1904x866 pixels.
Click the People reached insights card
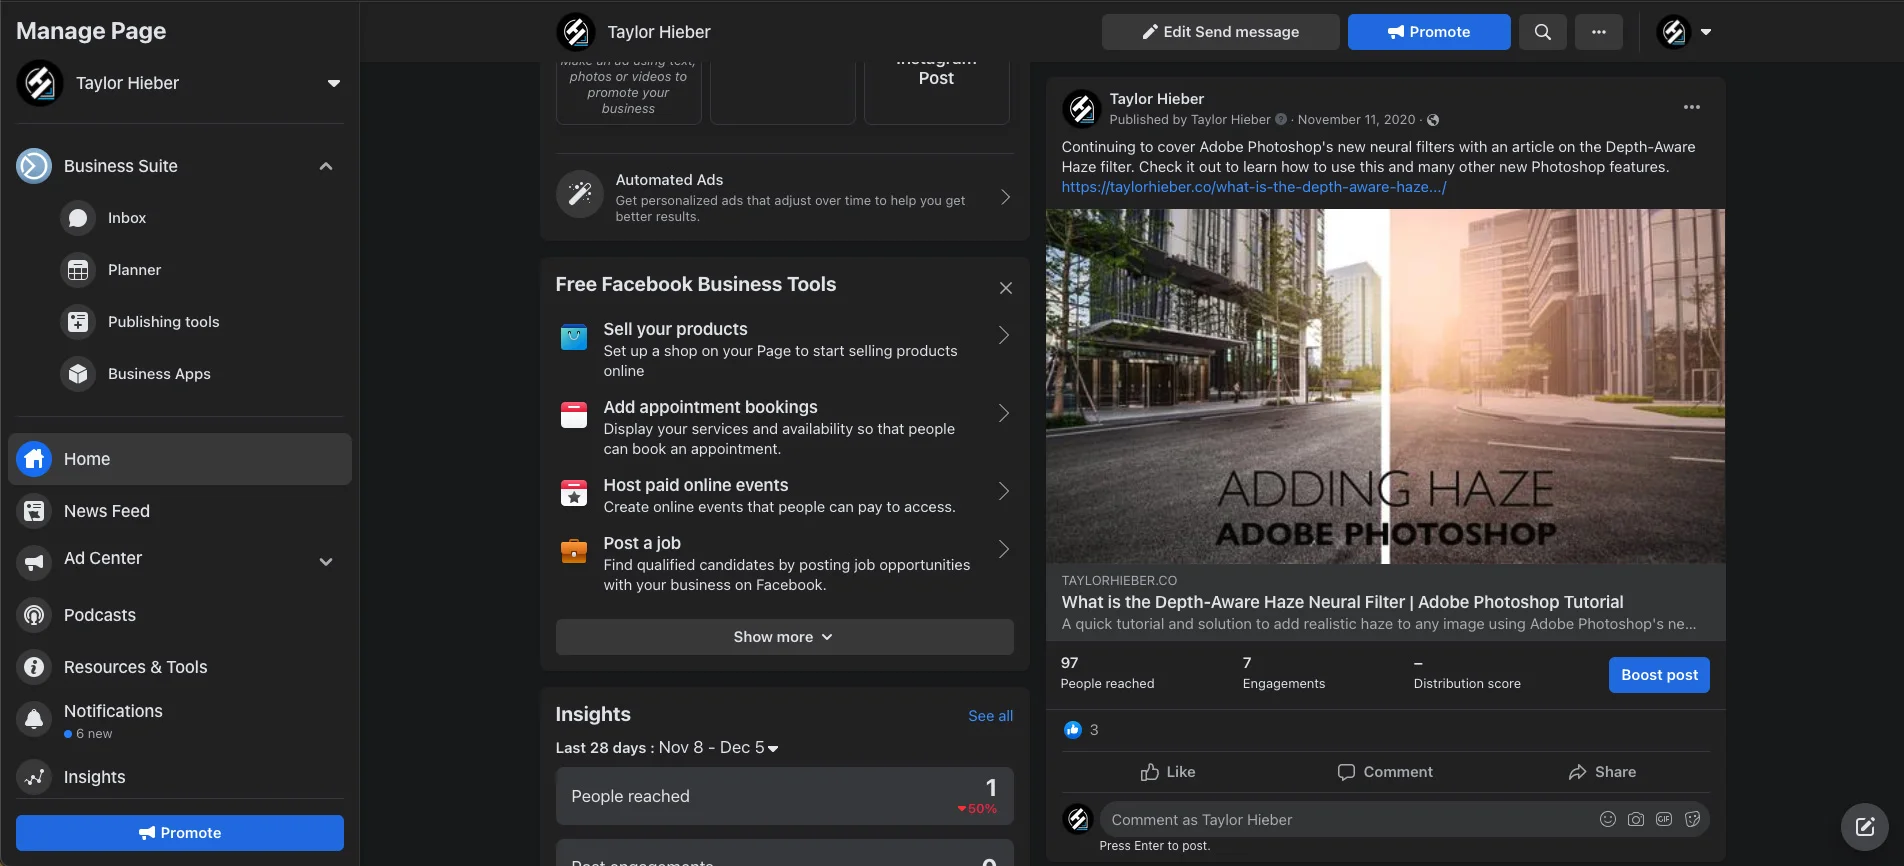tap(785, 796)
